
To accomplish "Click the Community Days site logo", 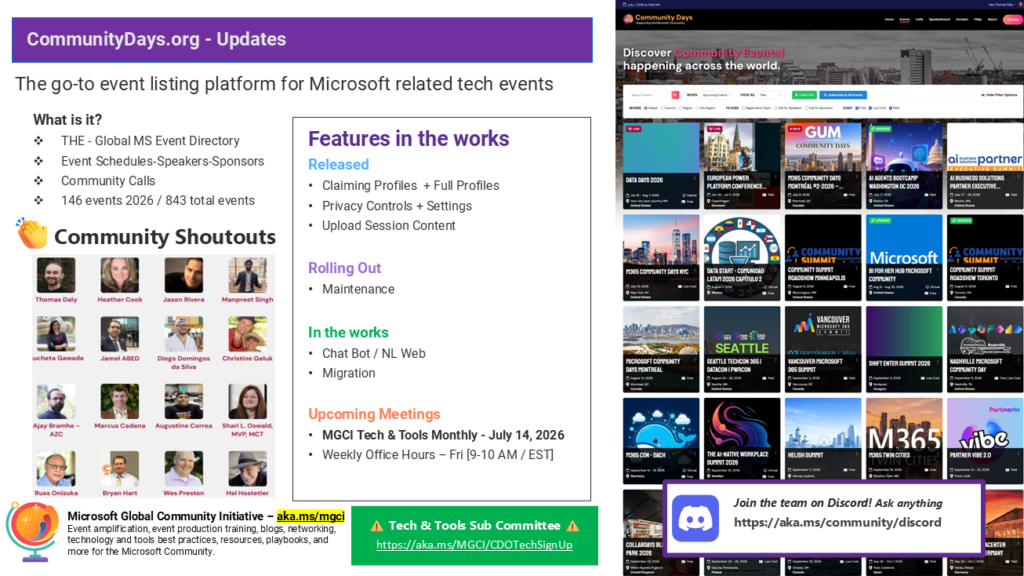I will pyautogui.click(x=658, y=19).
